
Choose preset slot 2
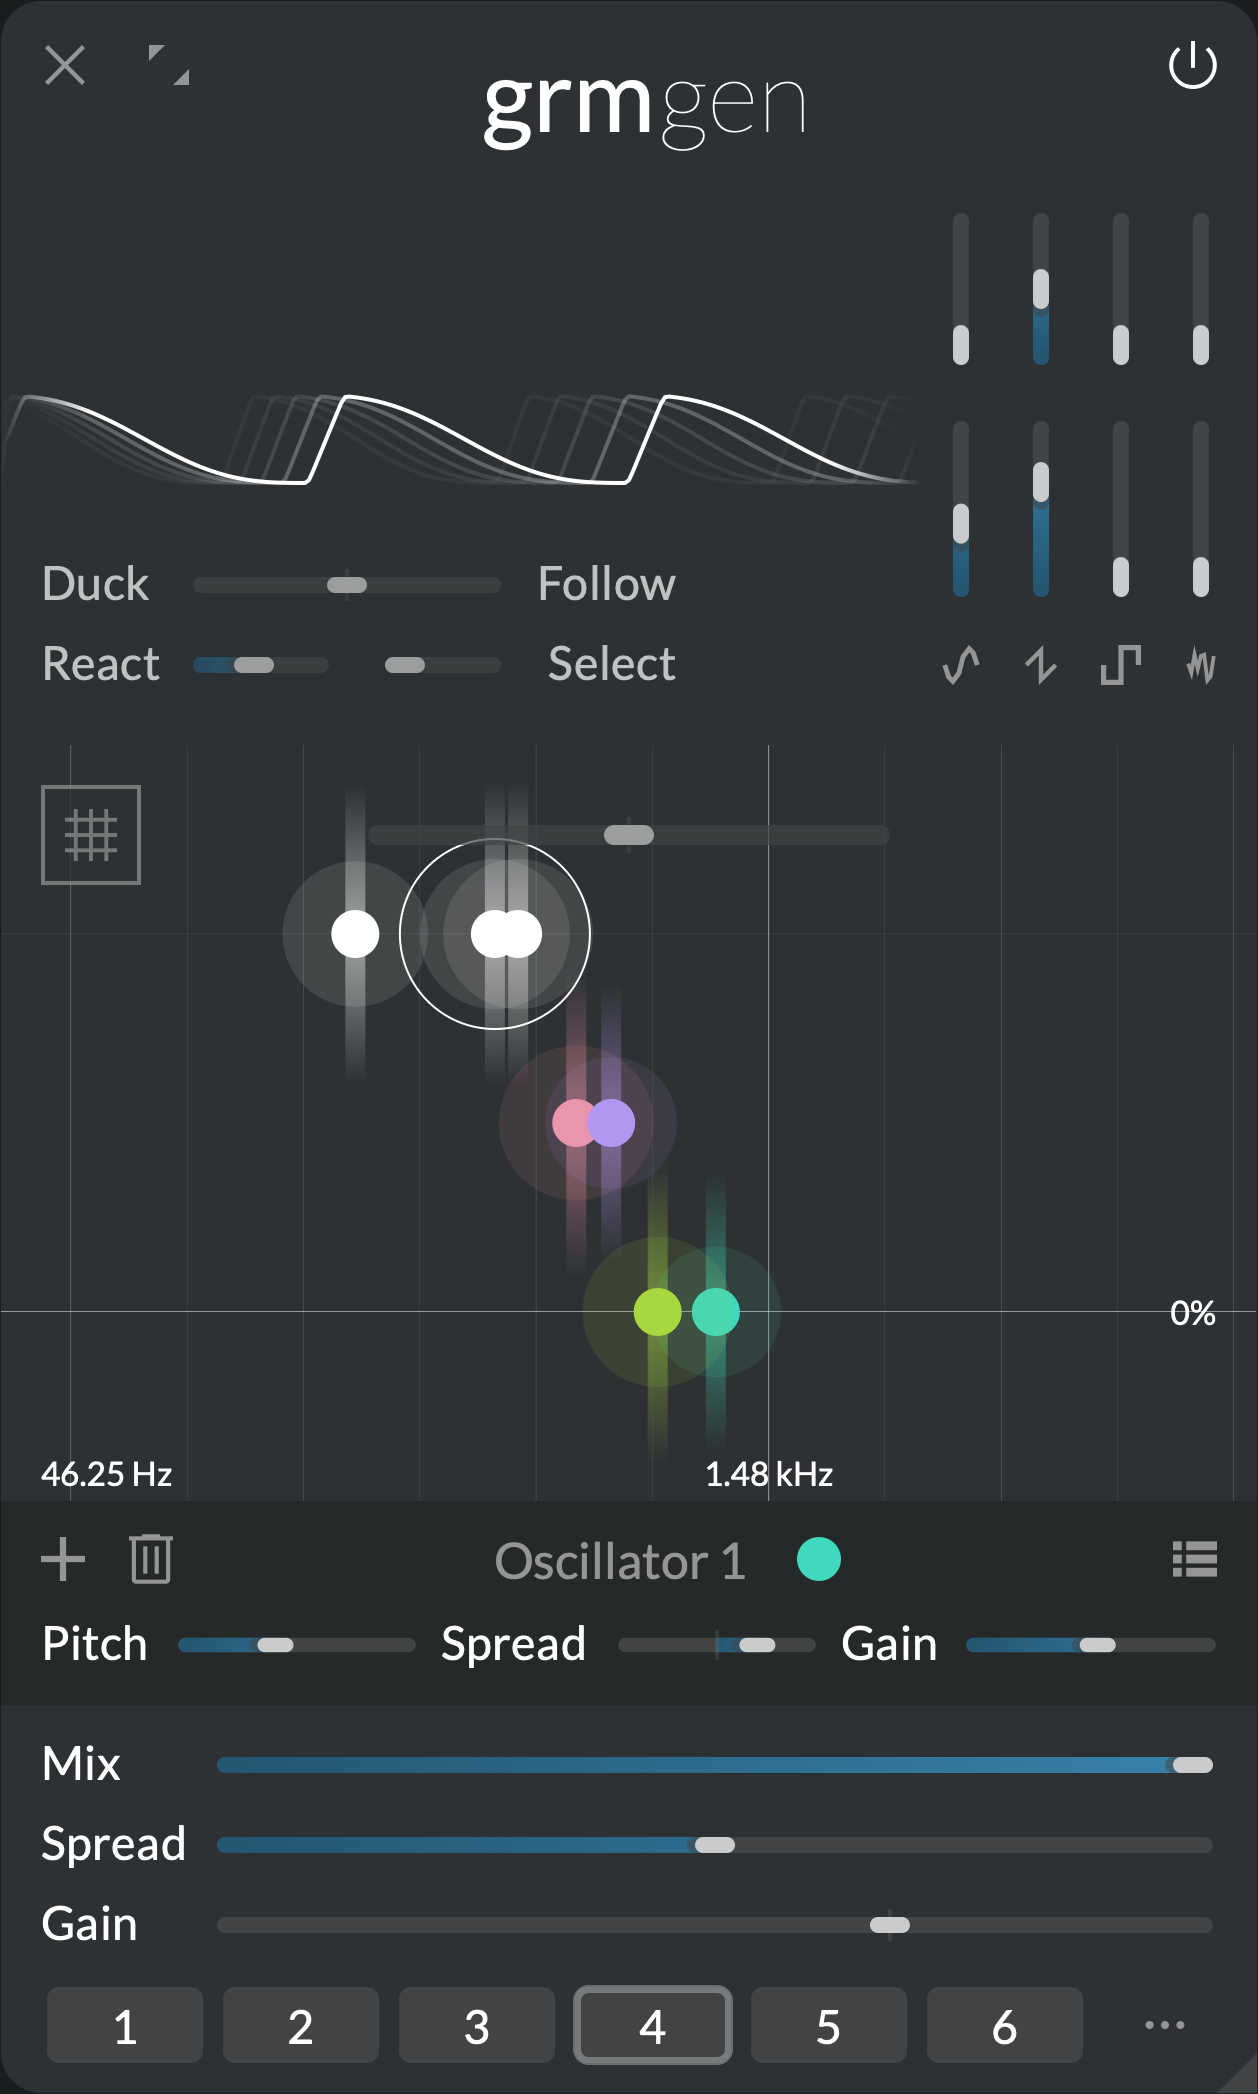pos(300,2026)
